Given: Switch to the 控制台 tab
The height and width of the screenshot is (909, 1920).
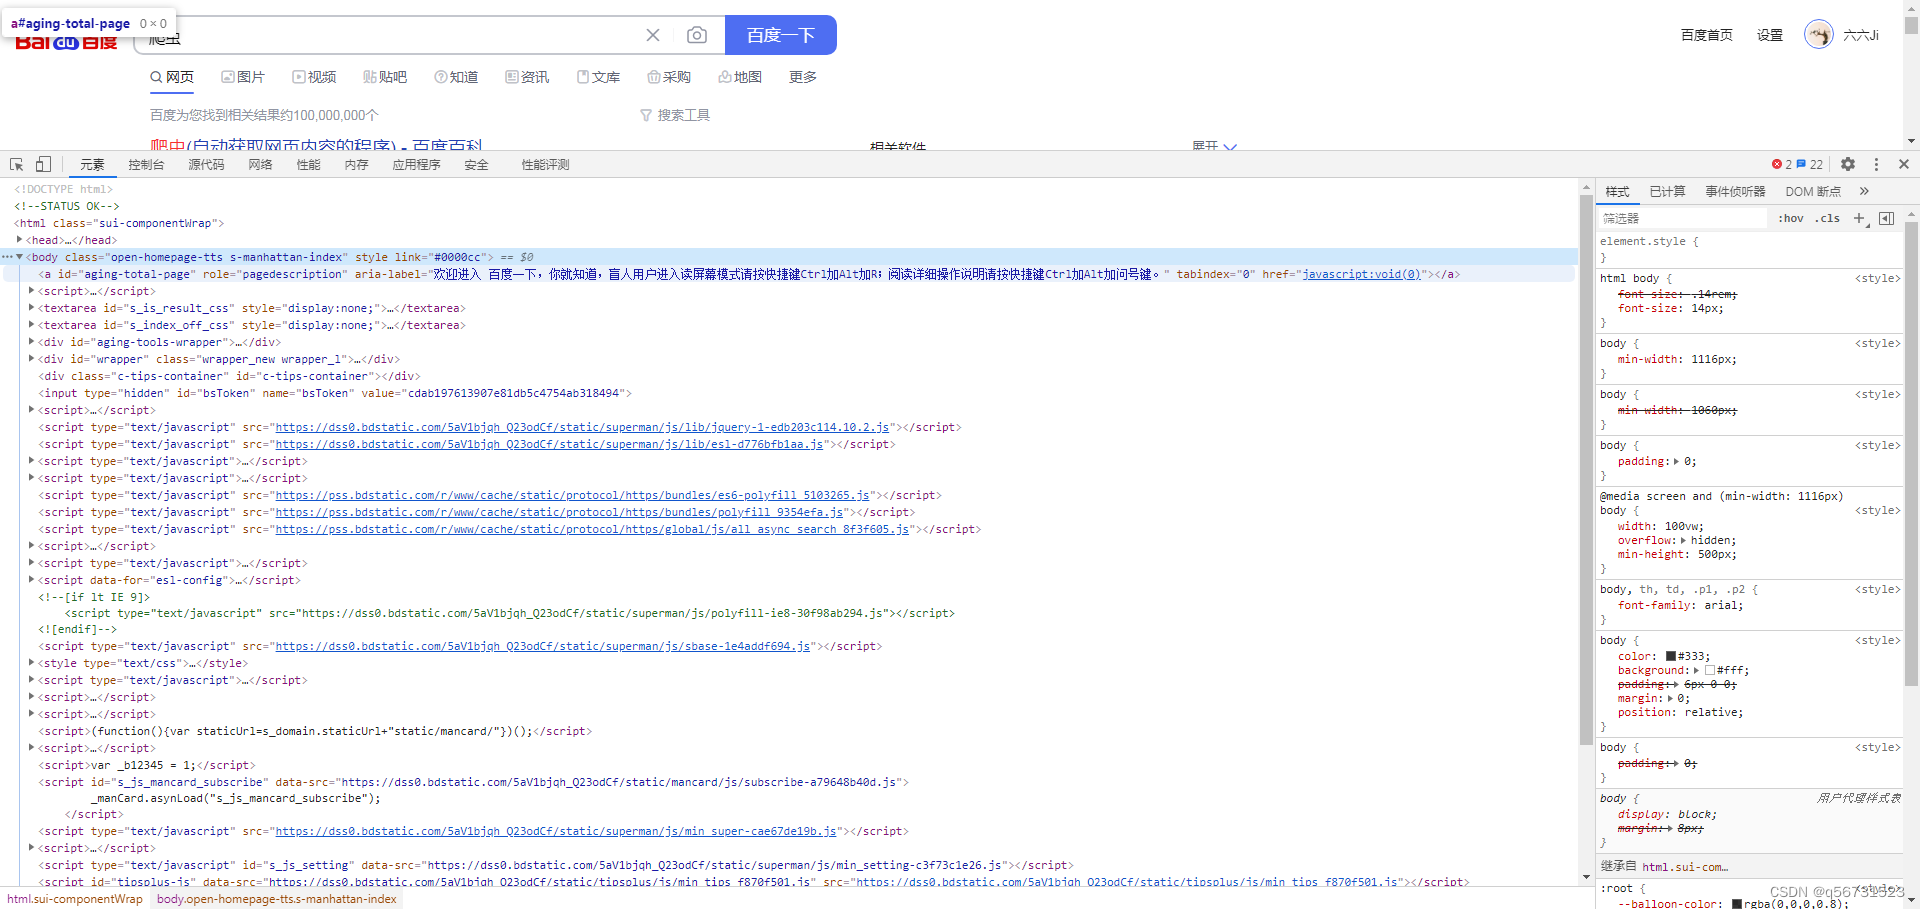Looking at the screenshot, I should tap(146, 164).
